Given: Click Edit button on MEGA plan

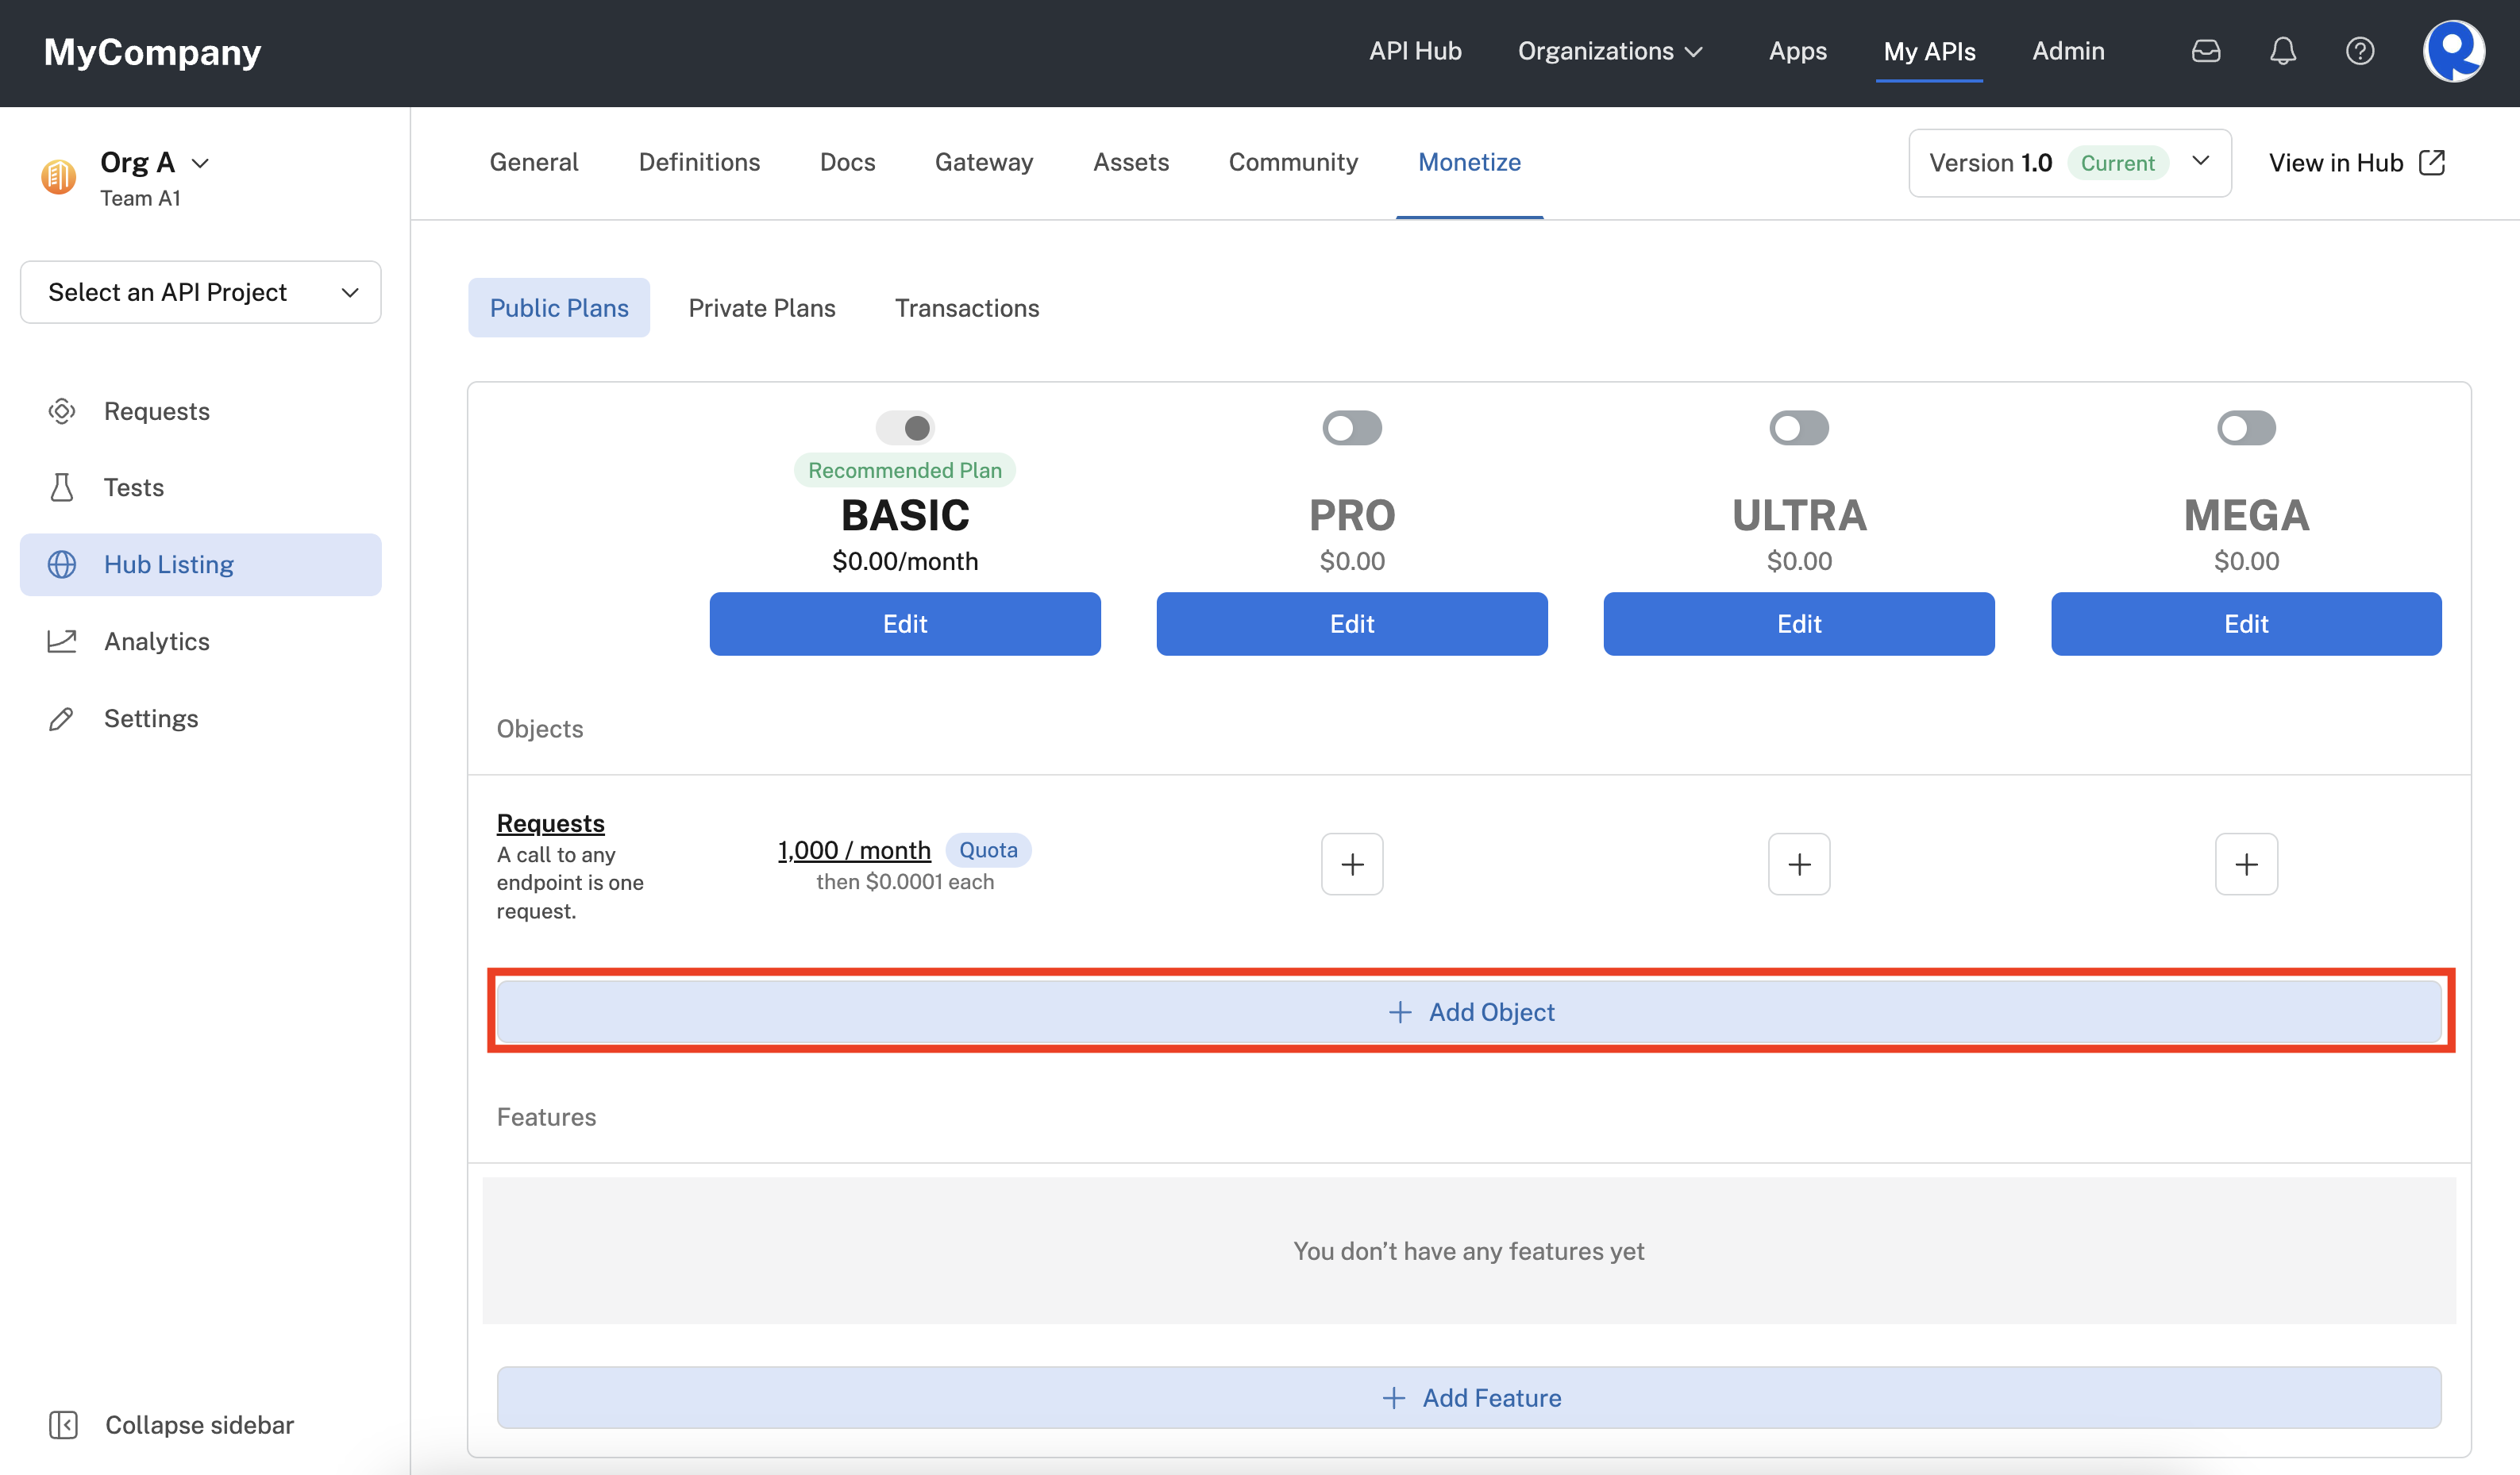Looking at the screenshot, I should pyautogui.click(x=2246, y=623).
